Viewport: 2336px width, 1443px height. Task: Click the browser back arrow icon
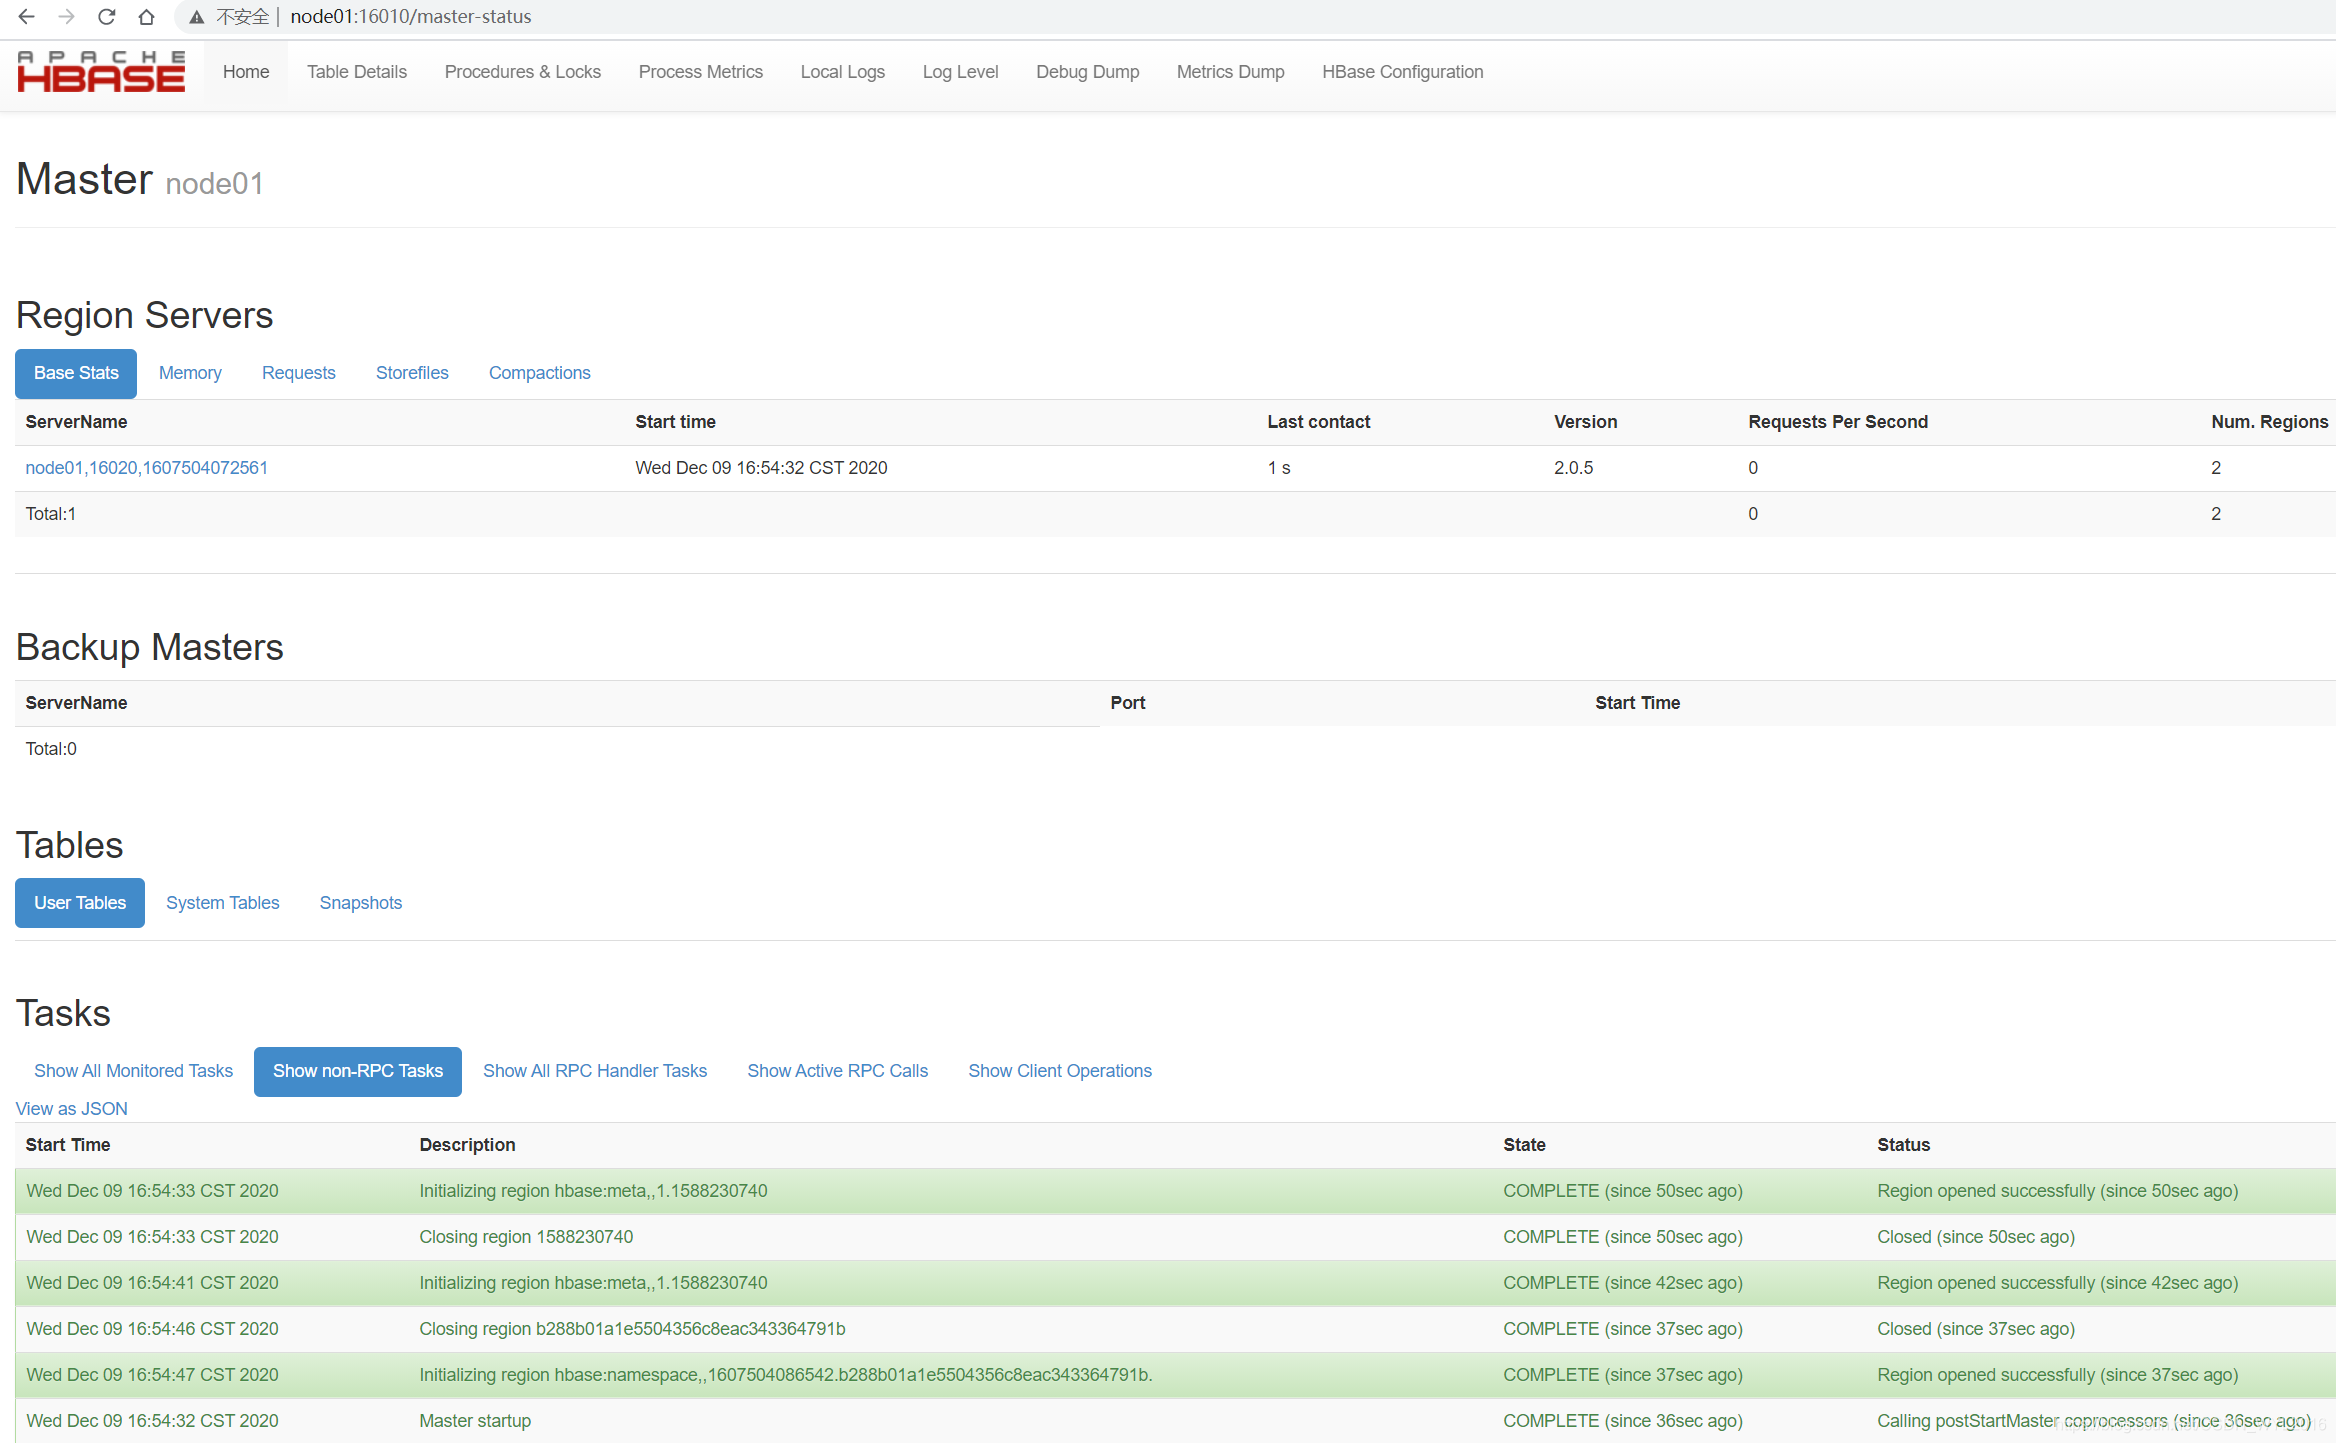click(x=27, y=17)
